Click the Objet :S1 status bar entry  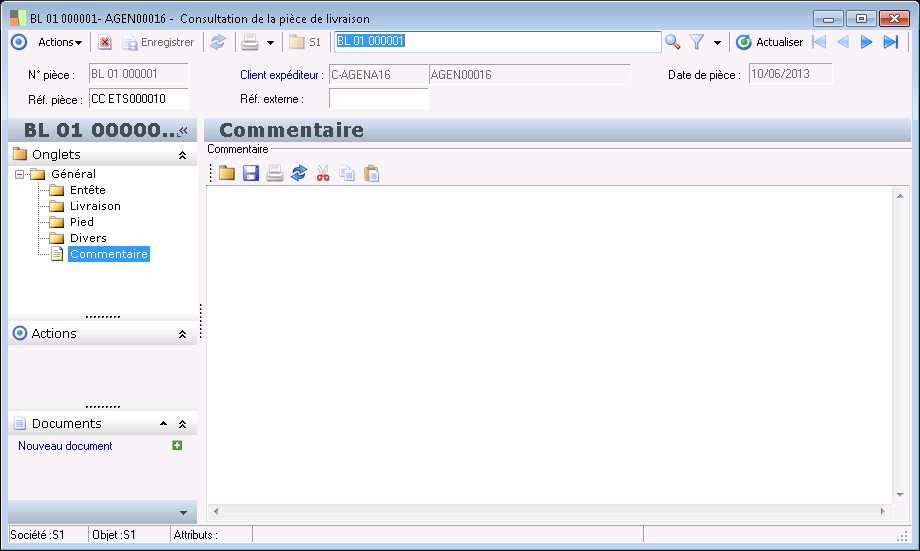129,535
